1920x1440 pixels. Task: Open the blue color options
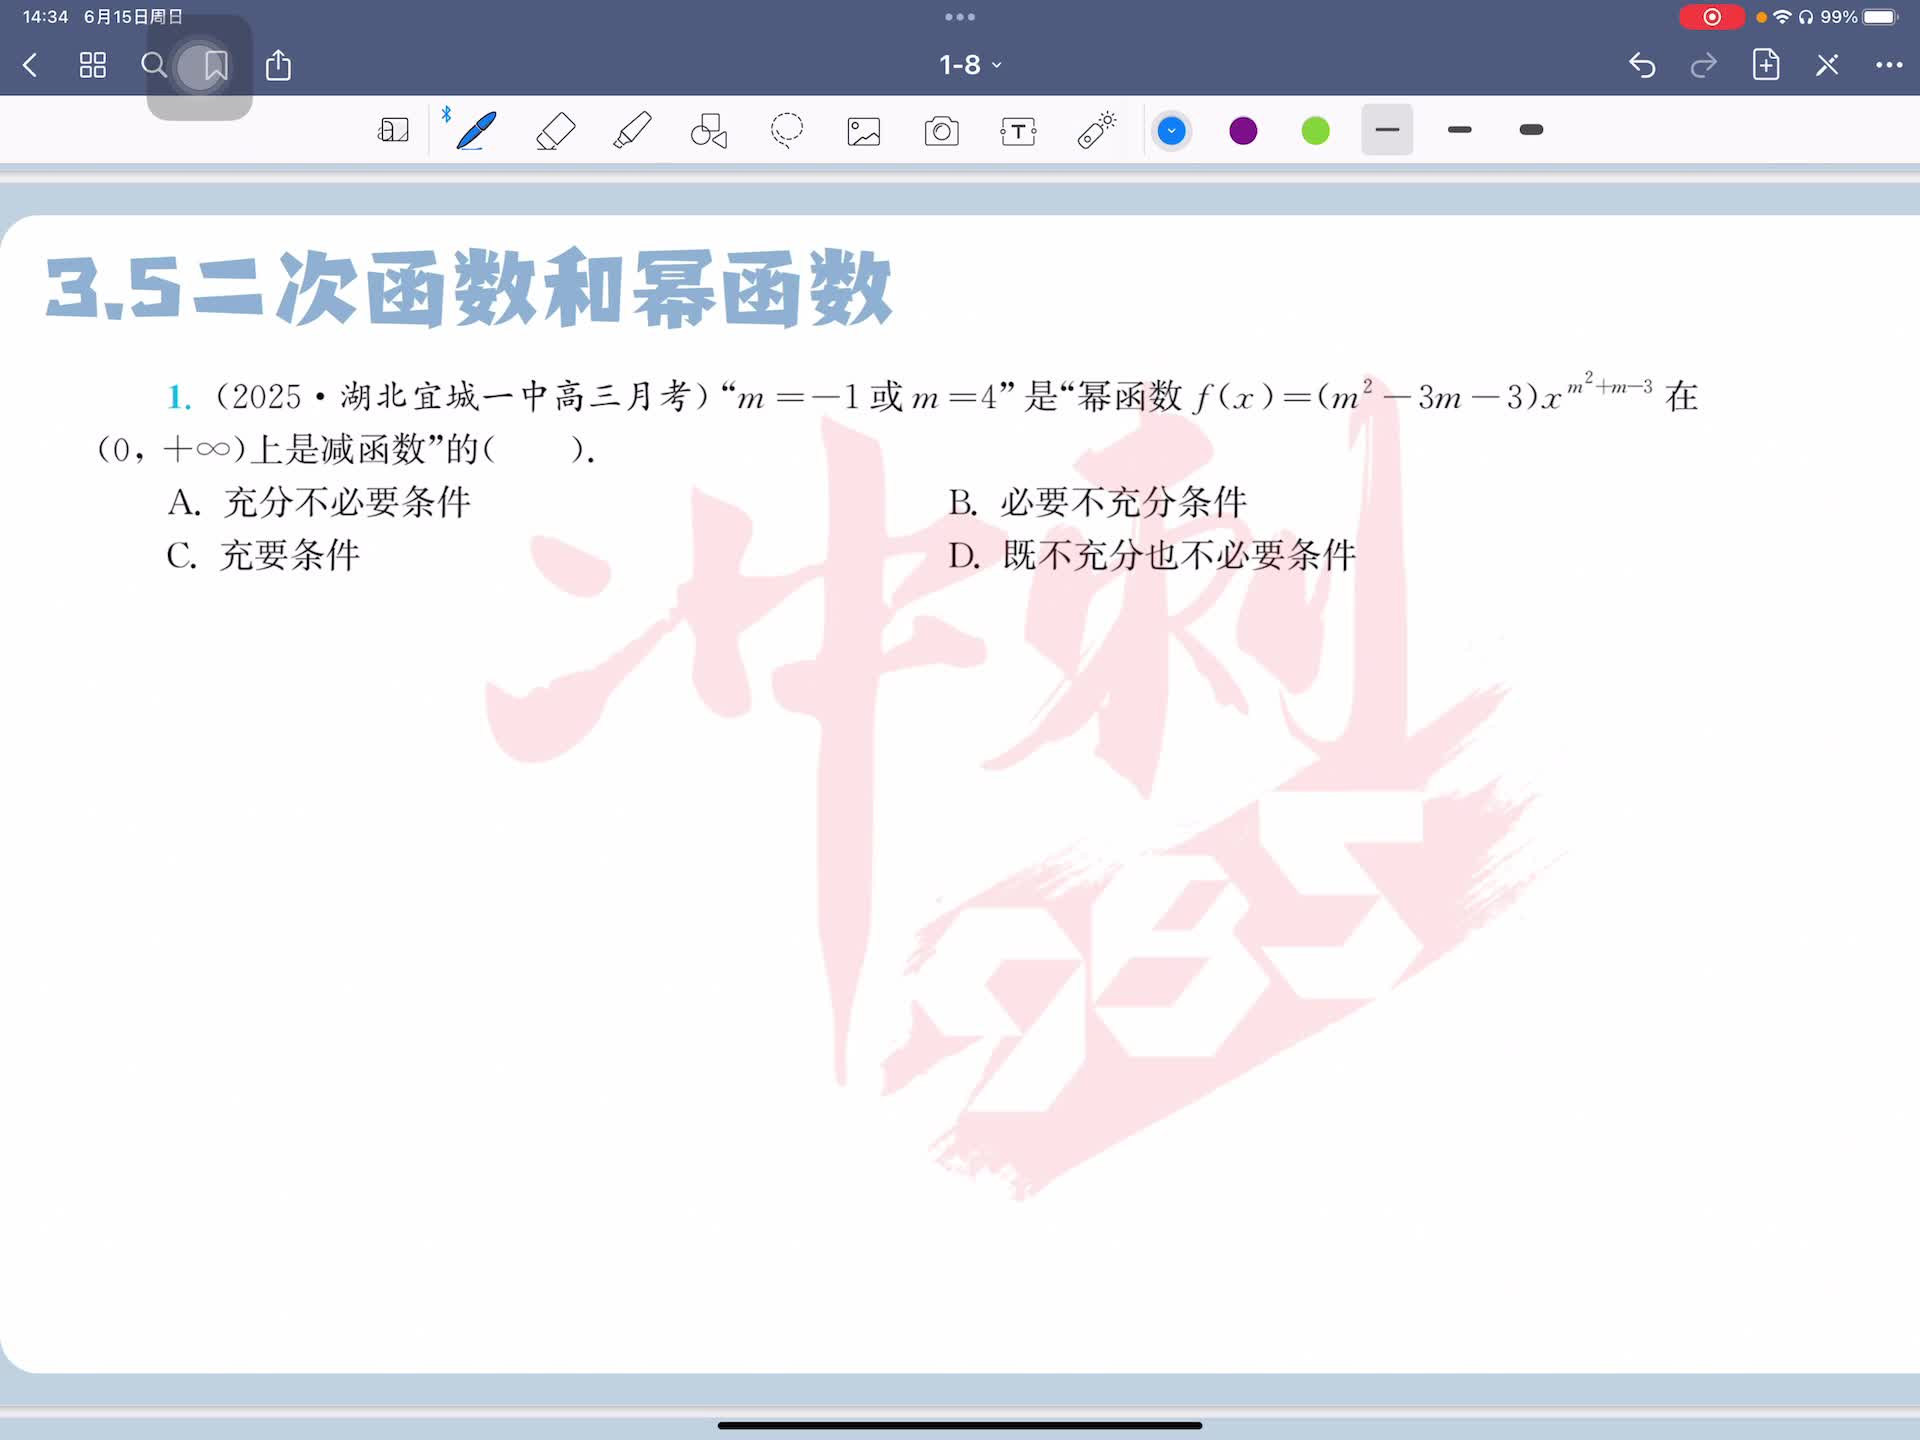[x=1171, y=131]
